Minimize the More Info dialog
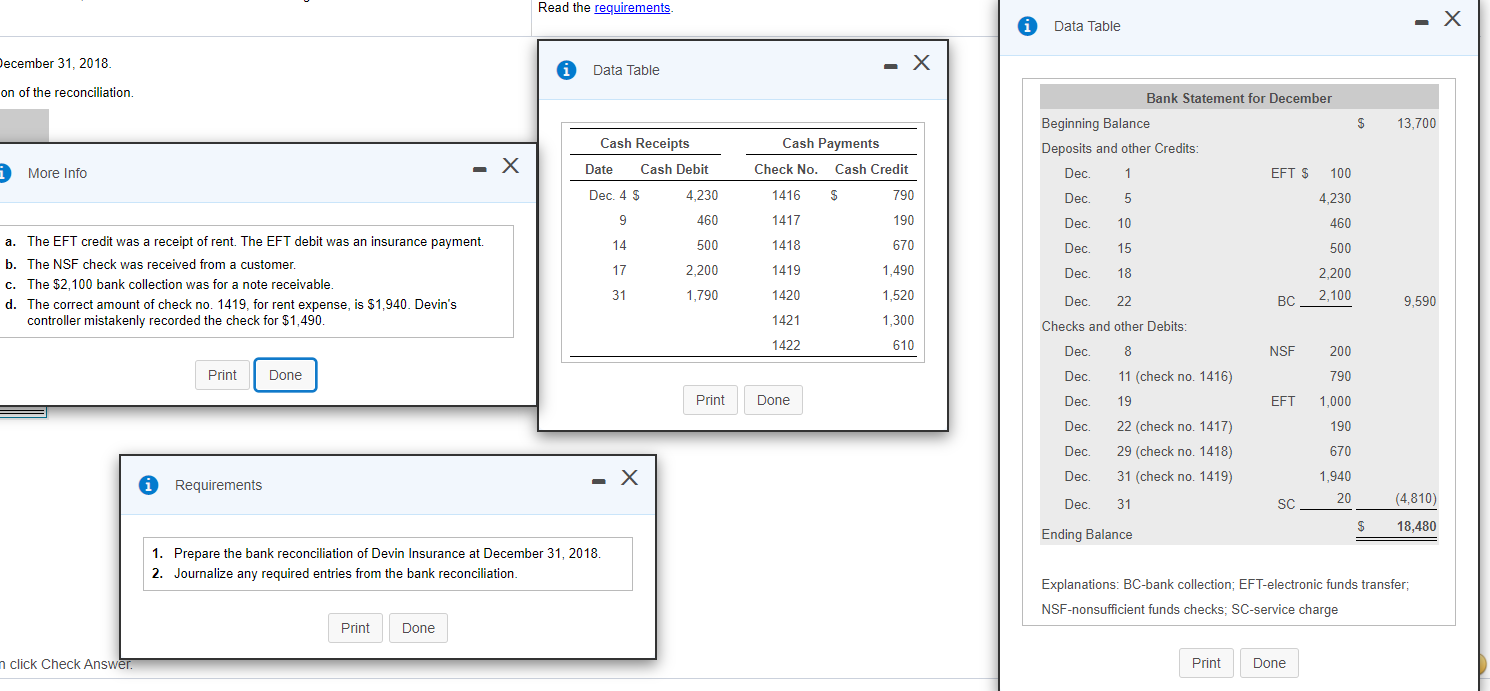The width and height of the screenshot is (1490, 691). point(481,168)
